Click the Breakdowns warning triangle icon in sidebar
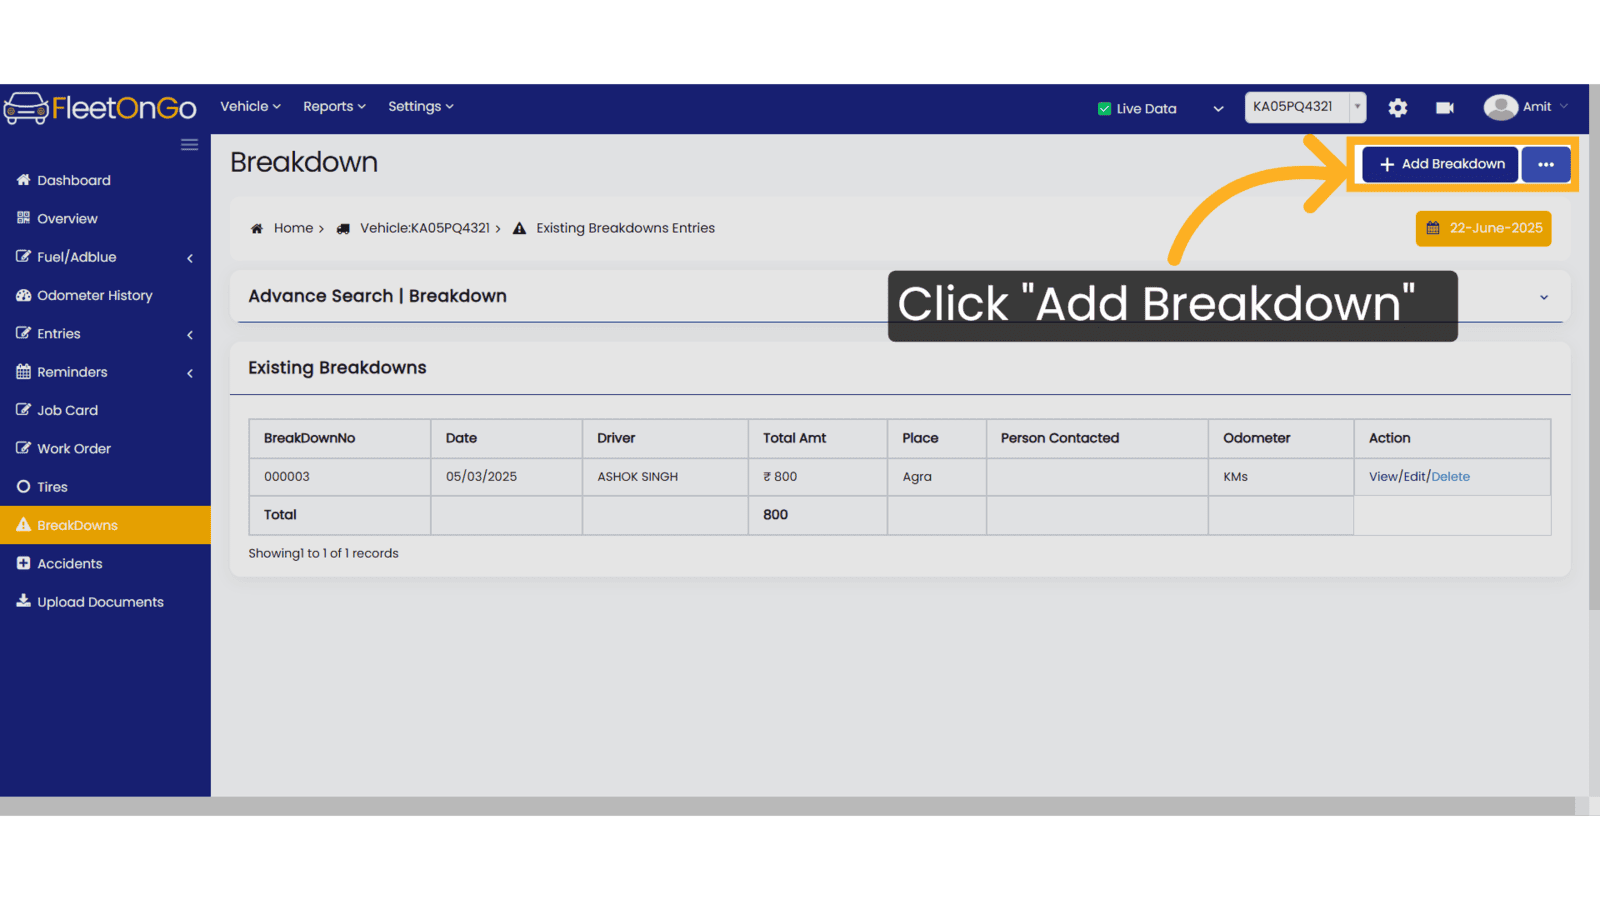 (23, 525)
